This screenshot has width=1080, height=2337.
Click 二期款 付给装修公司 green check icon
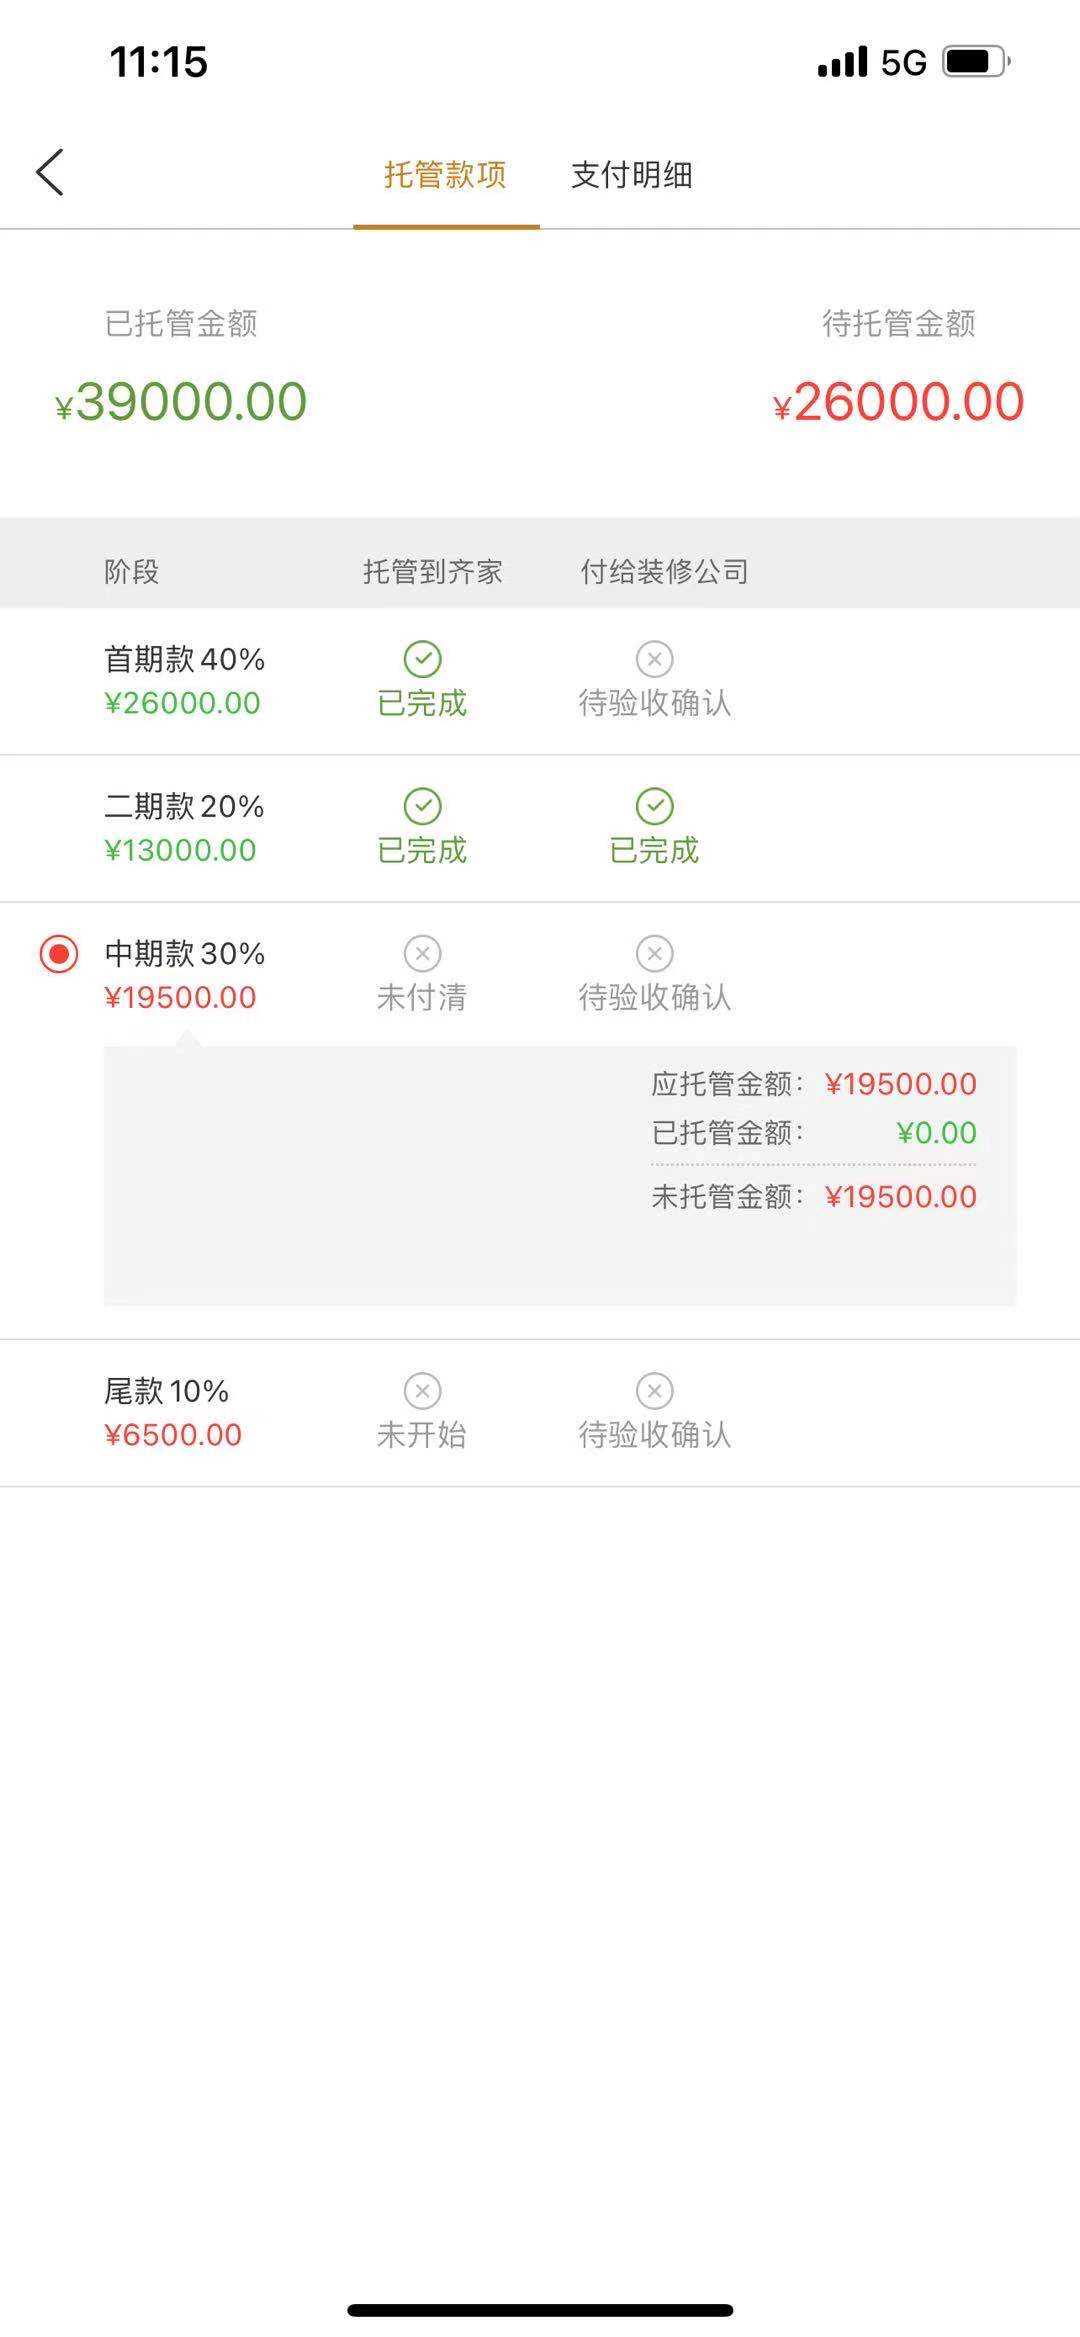point(654,806)
